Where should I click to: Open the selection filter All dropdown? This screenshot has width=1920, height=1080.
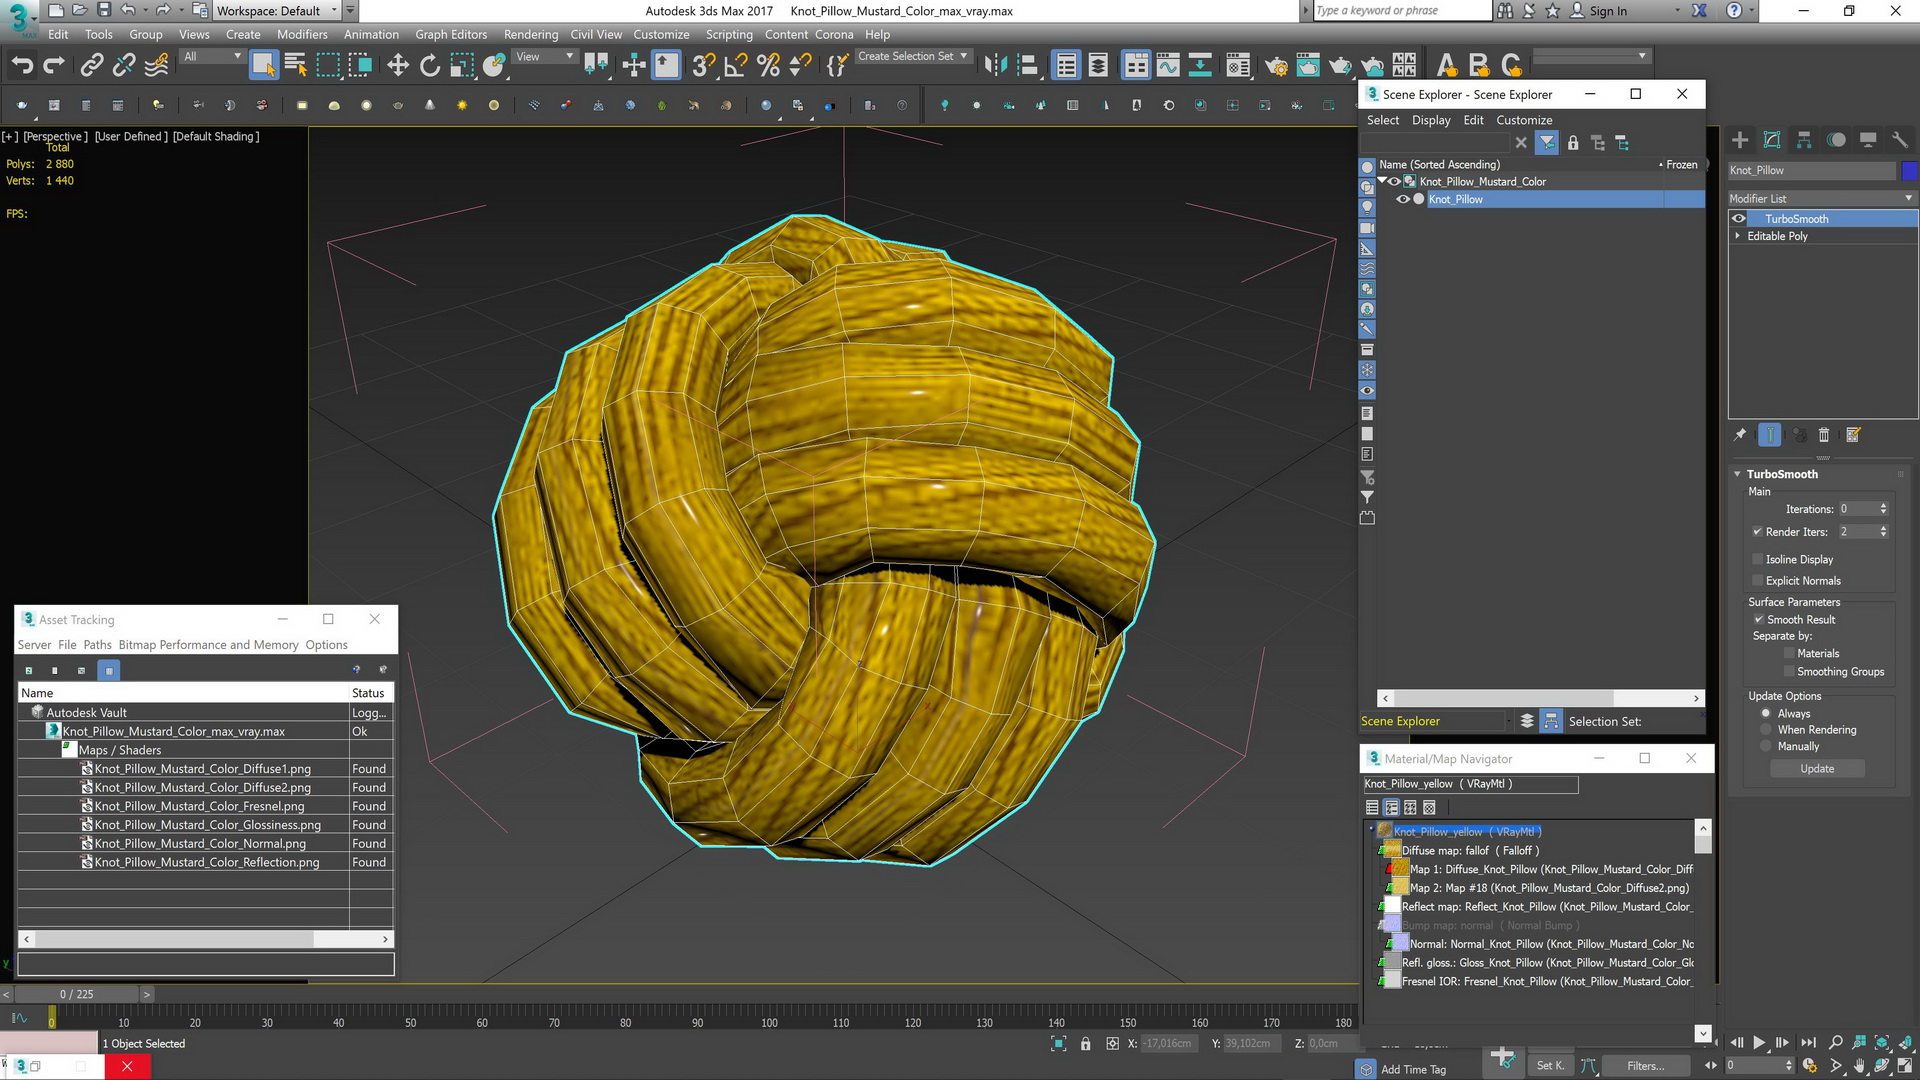click(213, 56)
